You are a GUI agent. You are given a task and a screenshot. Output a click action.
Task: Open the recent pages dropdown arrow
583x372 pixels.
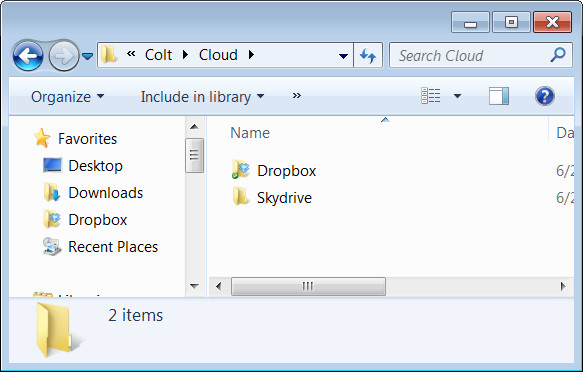pos(87,56)
